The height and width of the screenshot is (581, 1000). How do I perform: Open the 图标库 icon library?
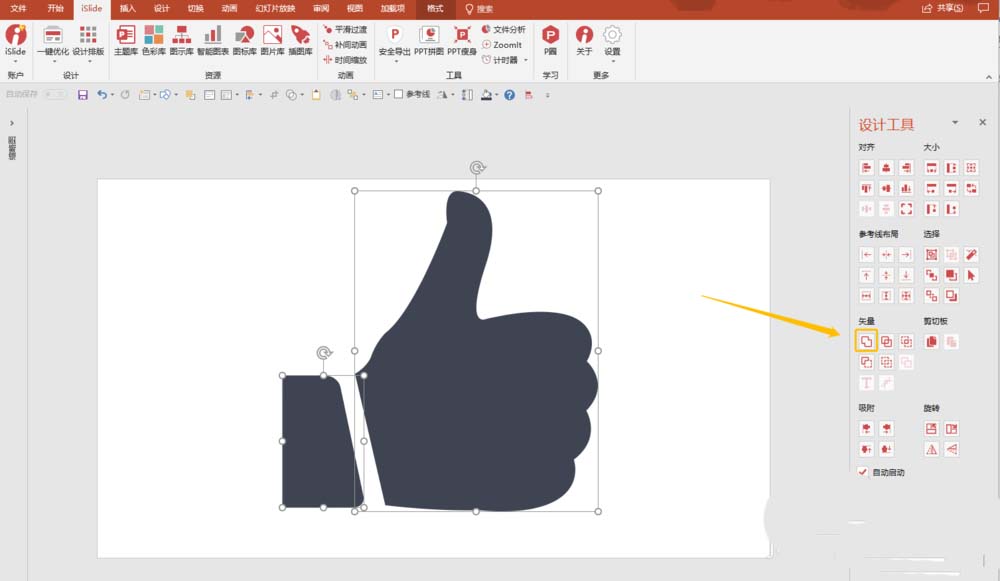coord(244,40)
